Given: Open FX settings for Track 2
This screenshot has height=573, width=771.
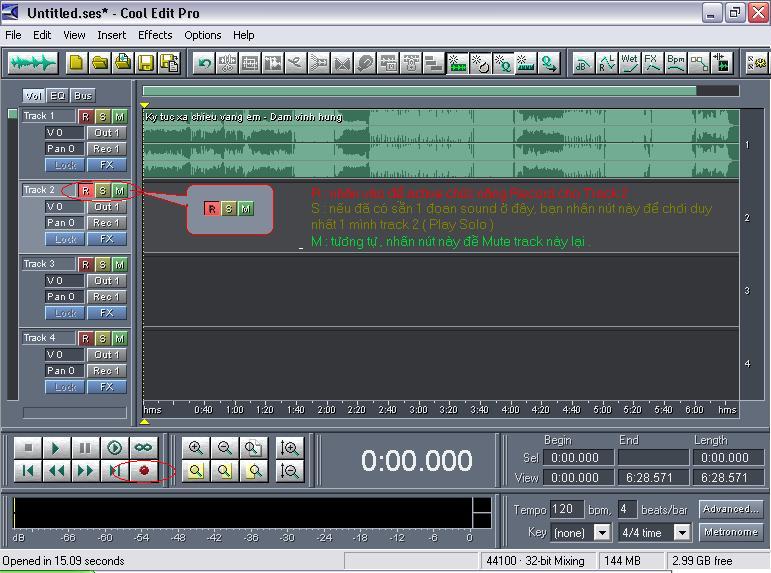Looking at the screenshot, I should [107, 239].
